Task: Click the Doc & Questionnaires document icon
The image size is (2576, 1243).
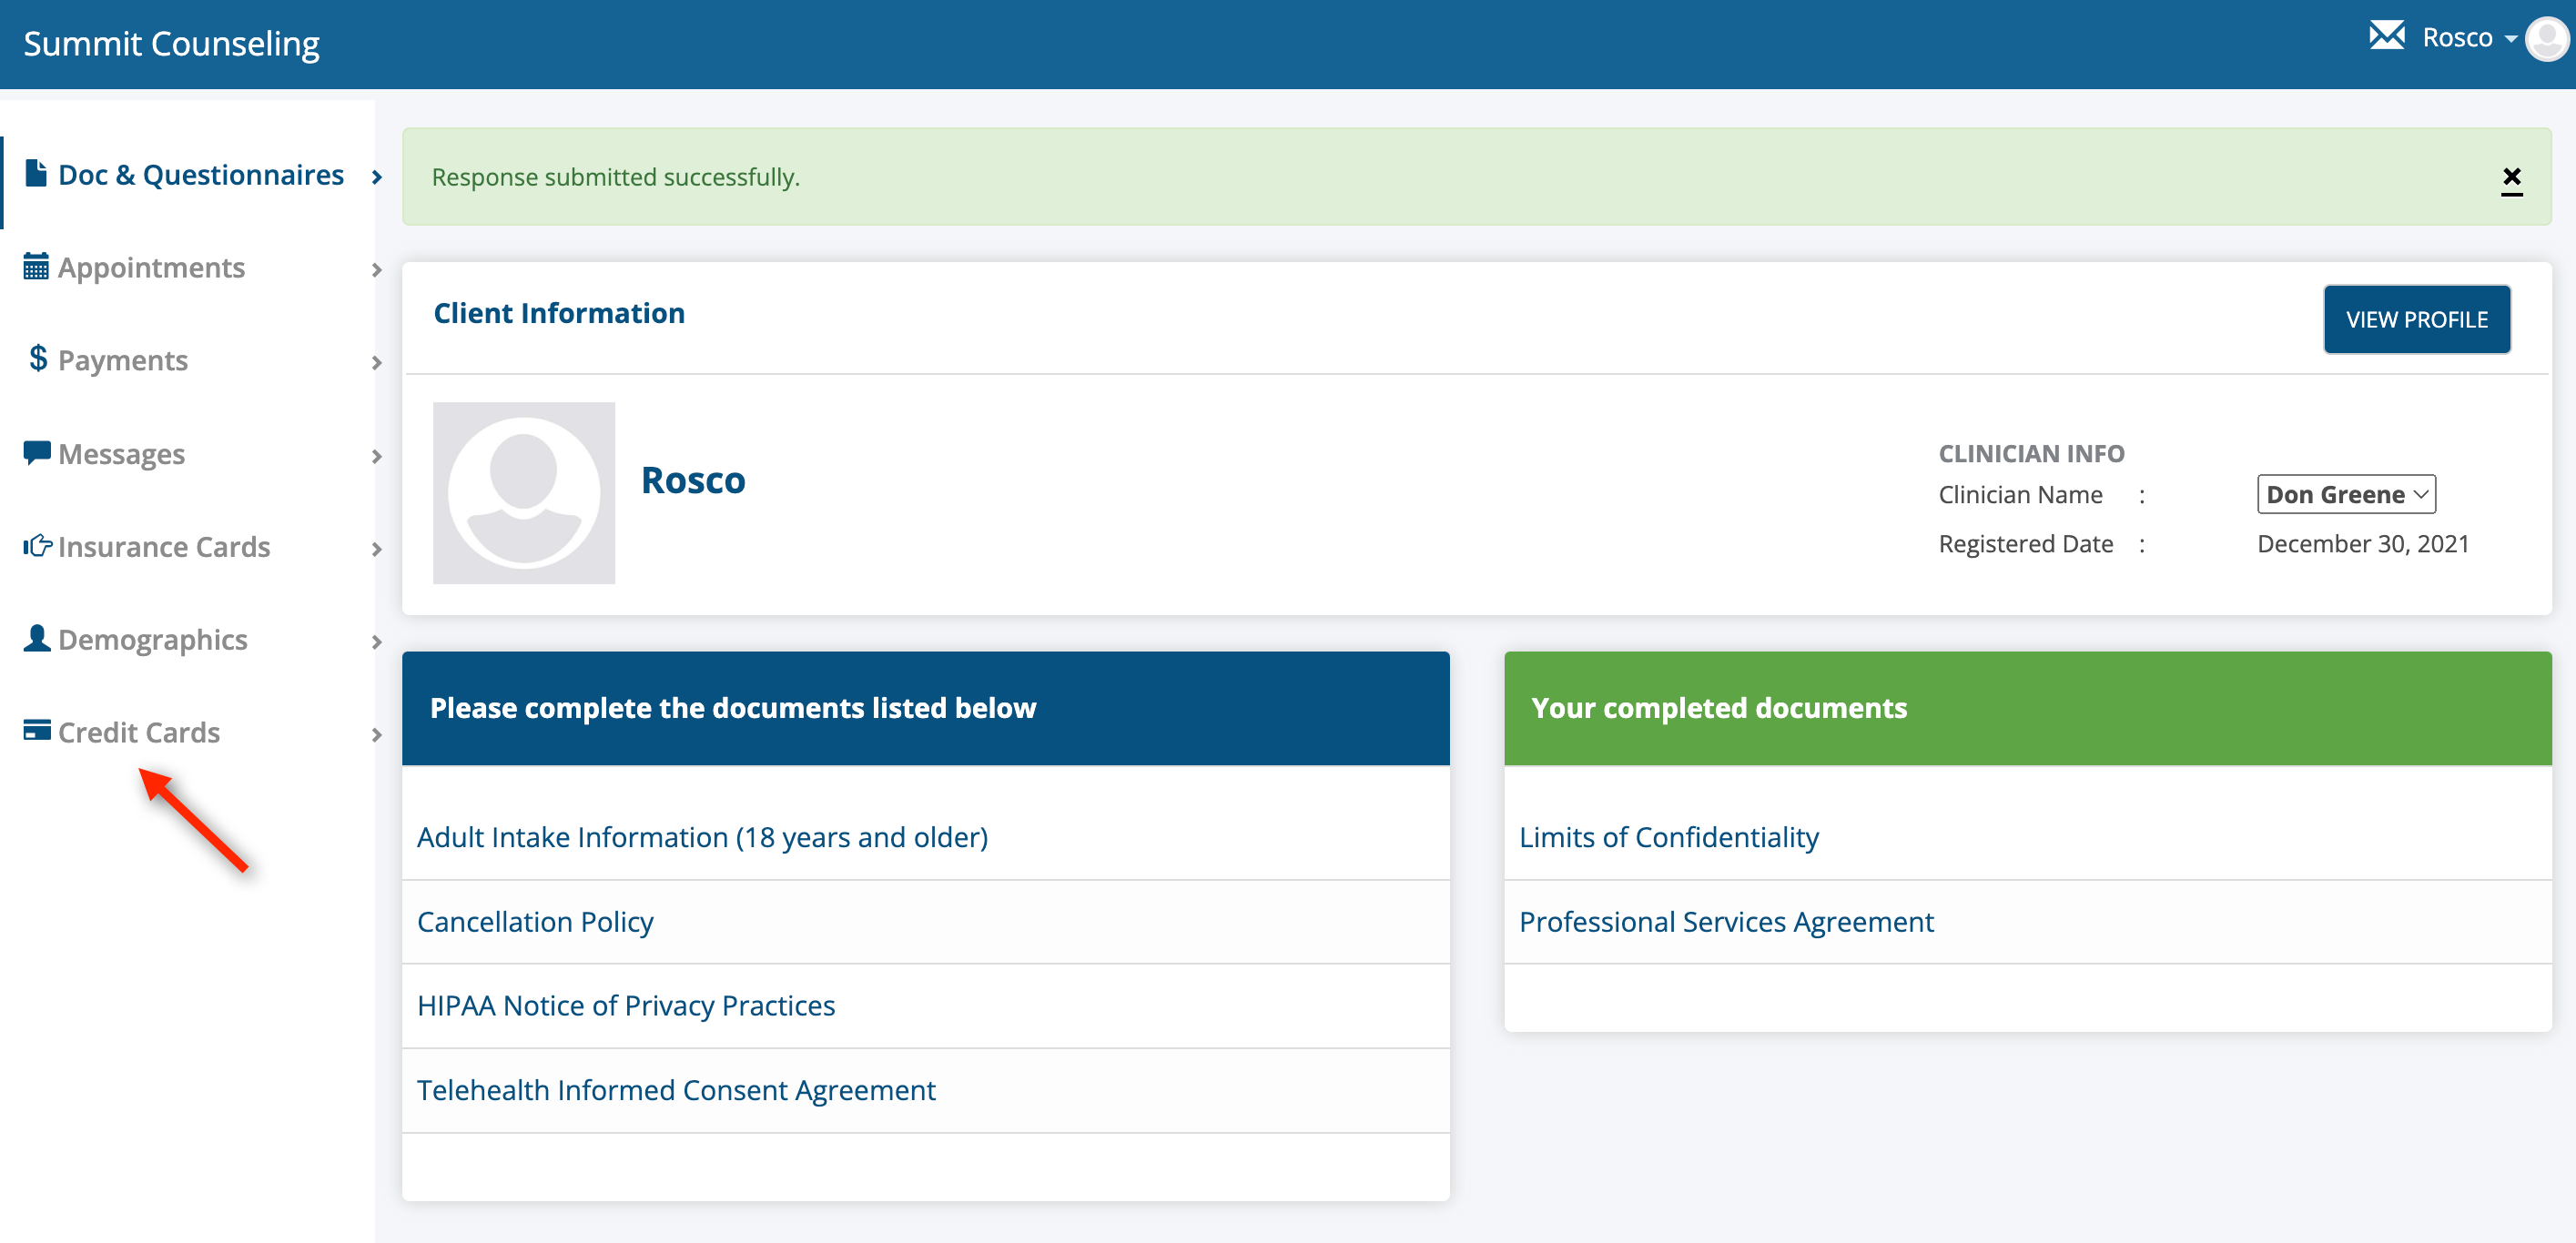Action: point(36,174)
